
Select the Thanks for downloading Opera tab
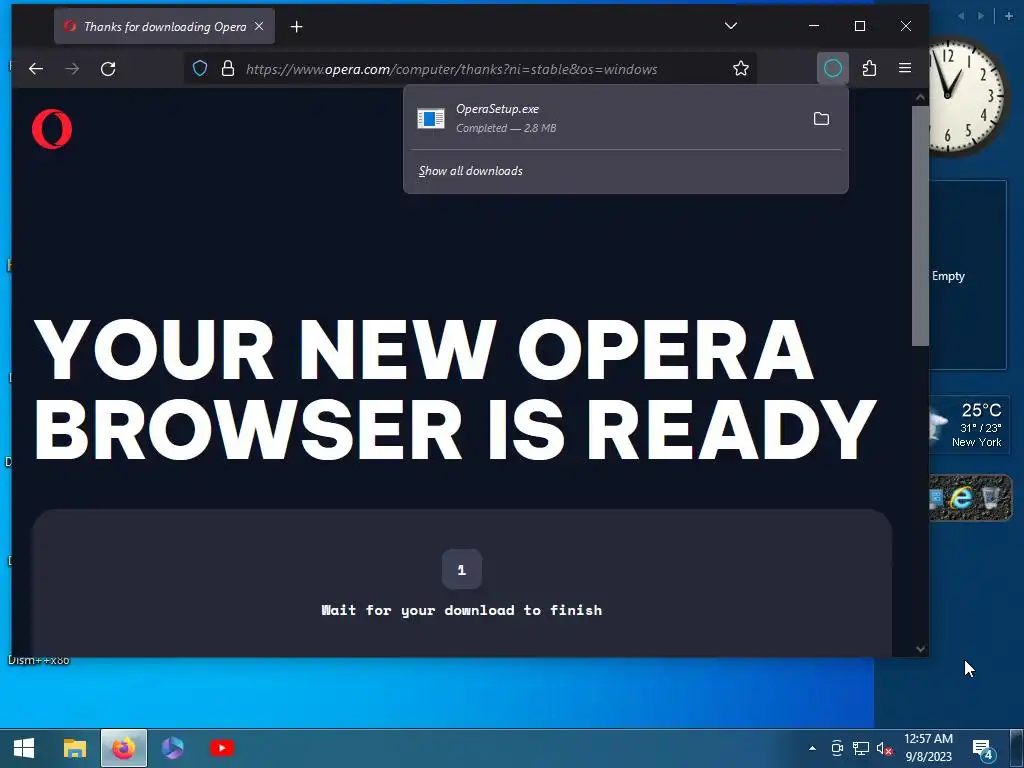(164, 26)
